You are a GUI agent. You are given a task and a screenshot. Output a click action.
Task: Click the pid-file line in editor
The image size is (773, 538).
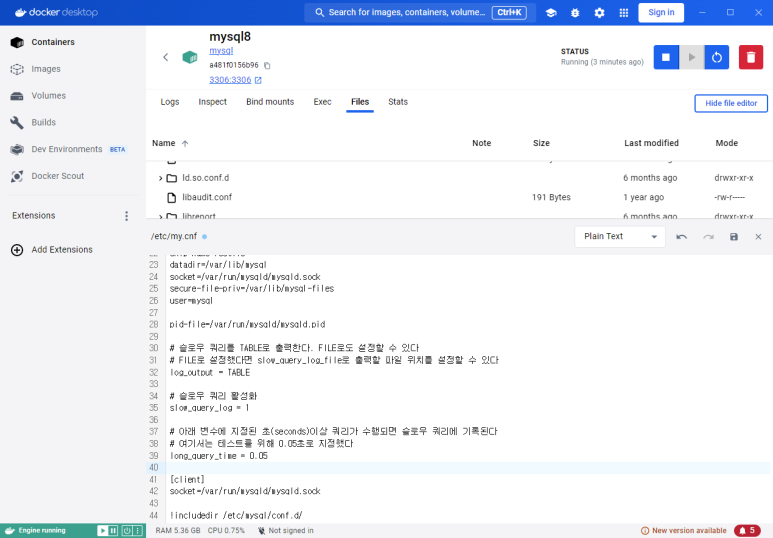point(247,324)
